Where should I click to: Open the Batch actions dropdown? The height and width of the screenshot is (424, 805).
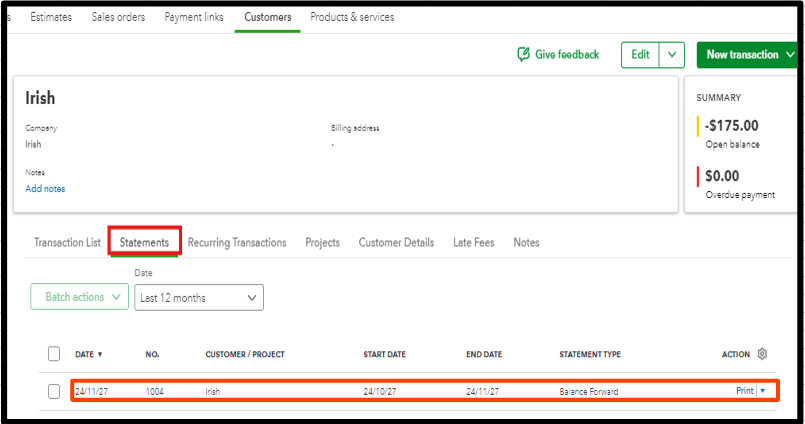[80, 297]
